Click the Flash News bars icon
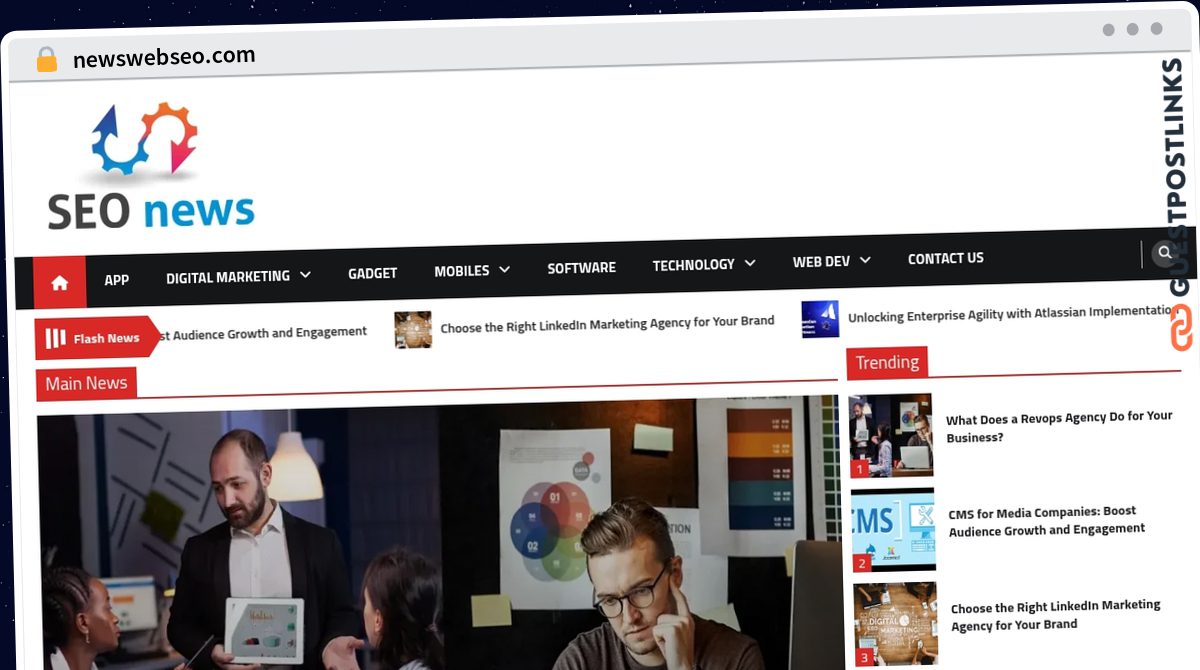1200x670 pixels. (56, 338)
